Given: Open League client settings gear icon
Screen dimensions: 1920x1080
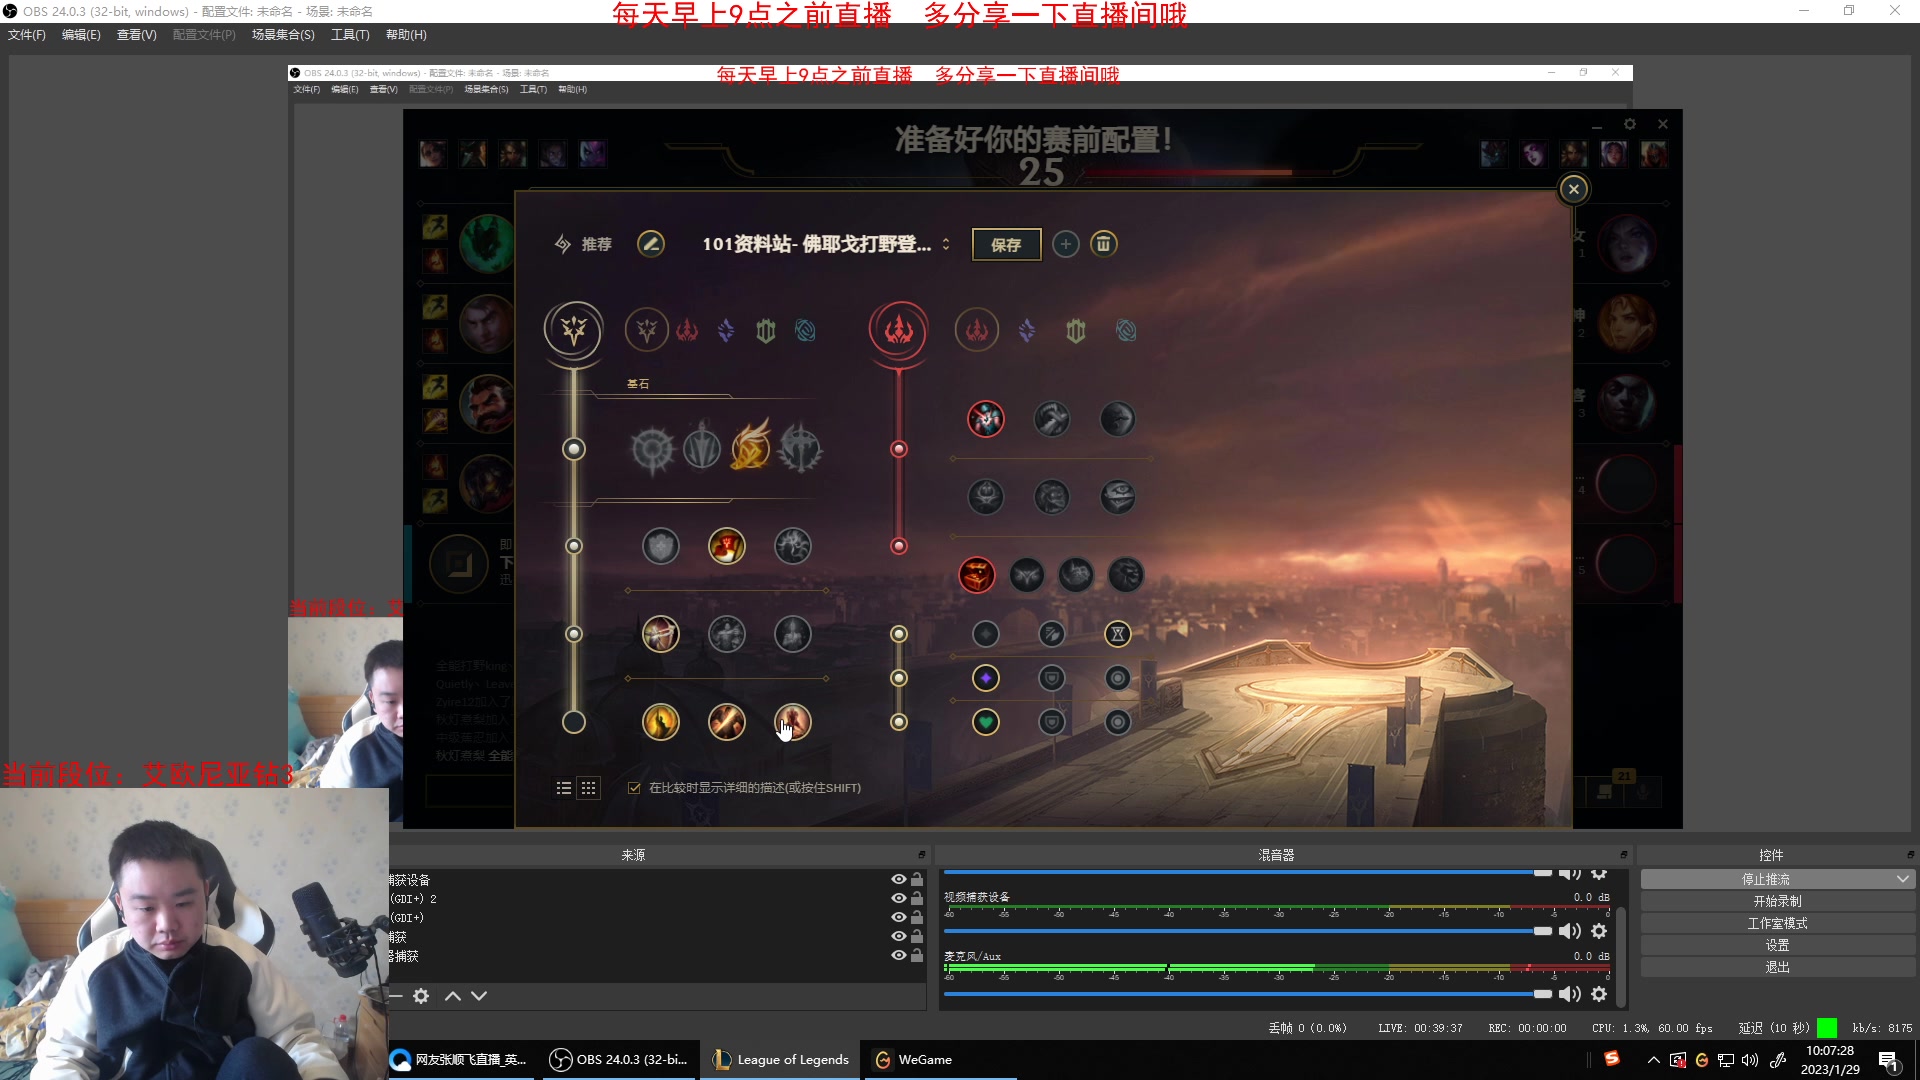Looking at the screenshot, I should pos(1630,124).
